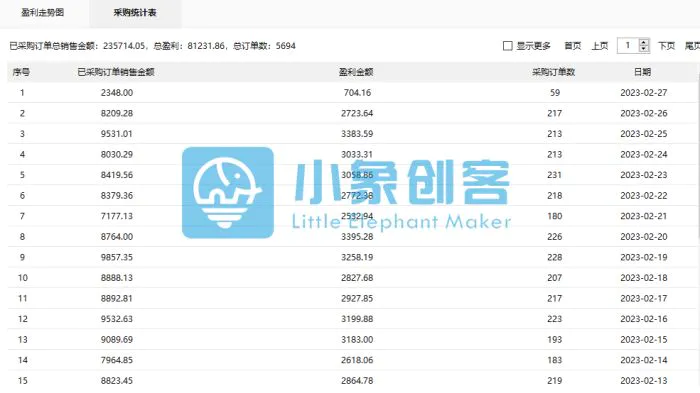Select profit cell 2618.06
Viewport: 700px width, 393px height.
(x=357, y=360)
